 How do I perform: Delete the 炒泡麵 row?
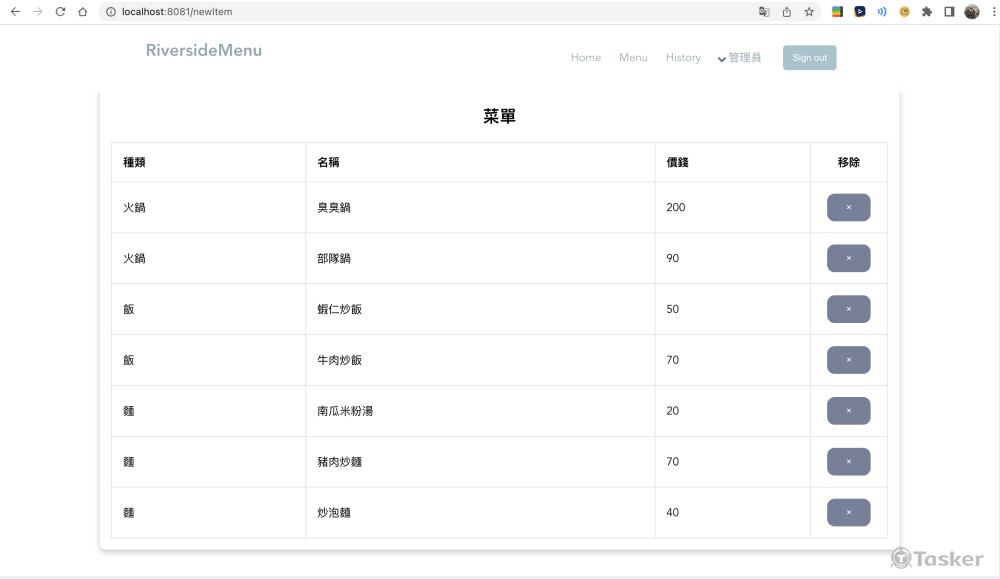848,513
